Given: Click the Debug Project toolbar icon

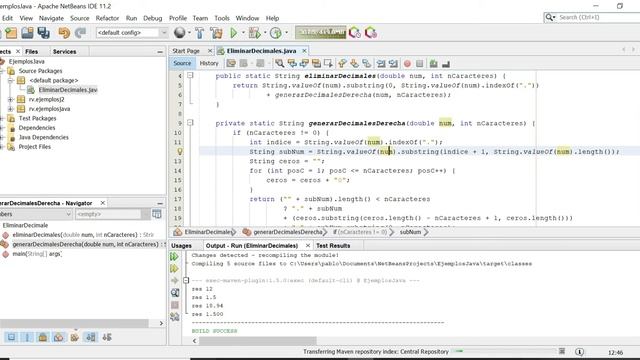Looking at the screenshot, I should point(255,33).
